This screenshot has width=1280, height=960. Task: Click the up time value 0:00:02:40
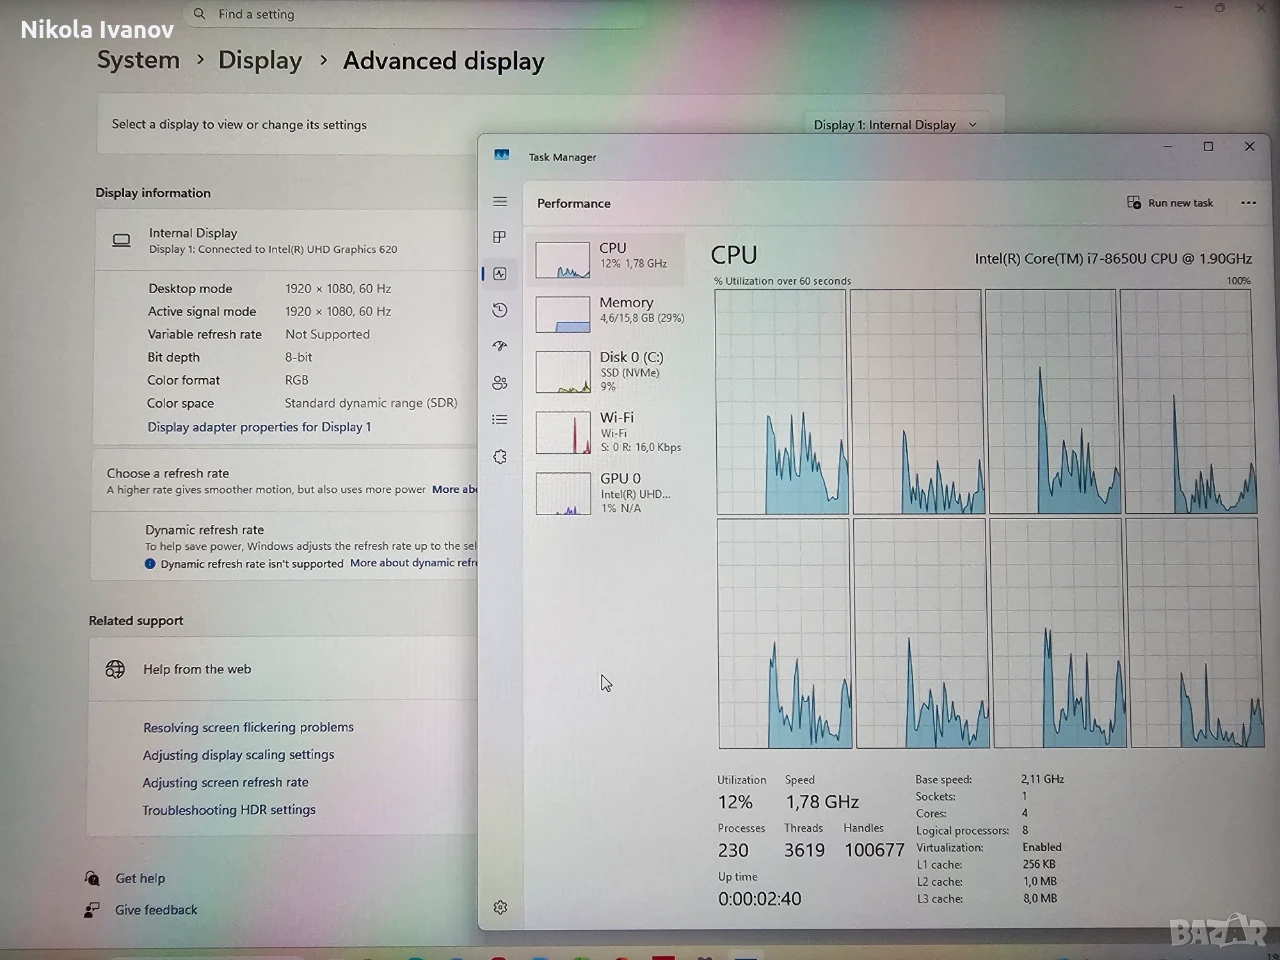[759, 898]
